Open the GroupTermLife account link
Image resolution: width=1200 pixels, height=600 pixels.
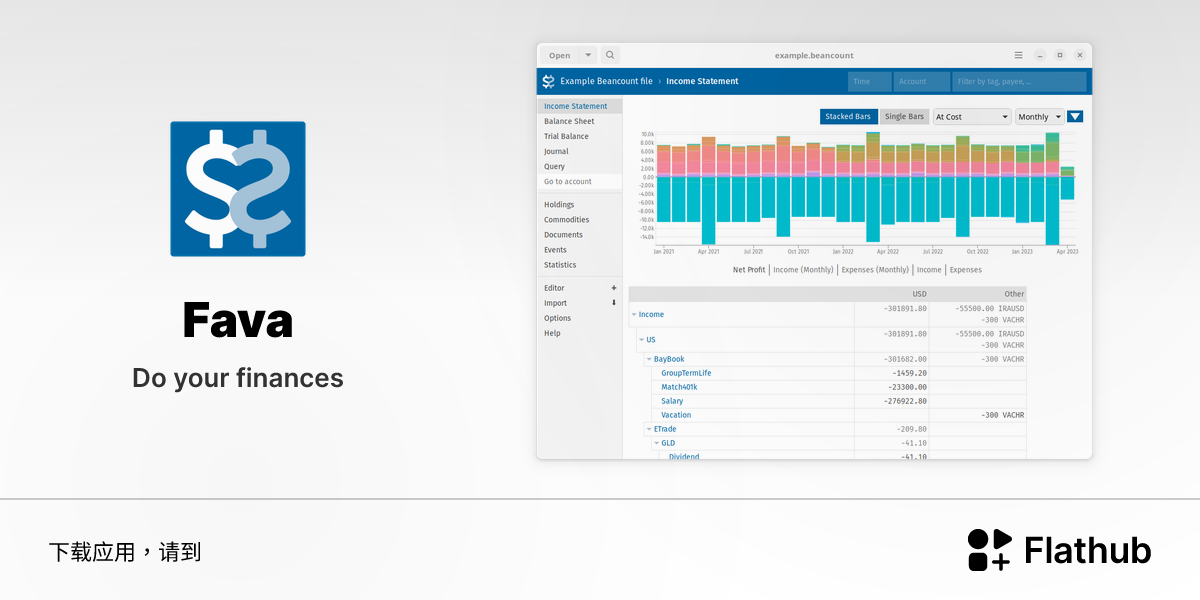pyautogui.click(x=686, y=373)
